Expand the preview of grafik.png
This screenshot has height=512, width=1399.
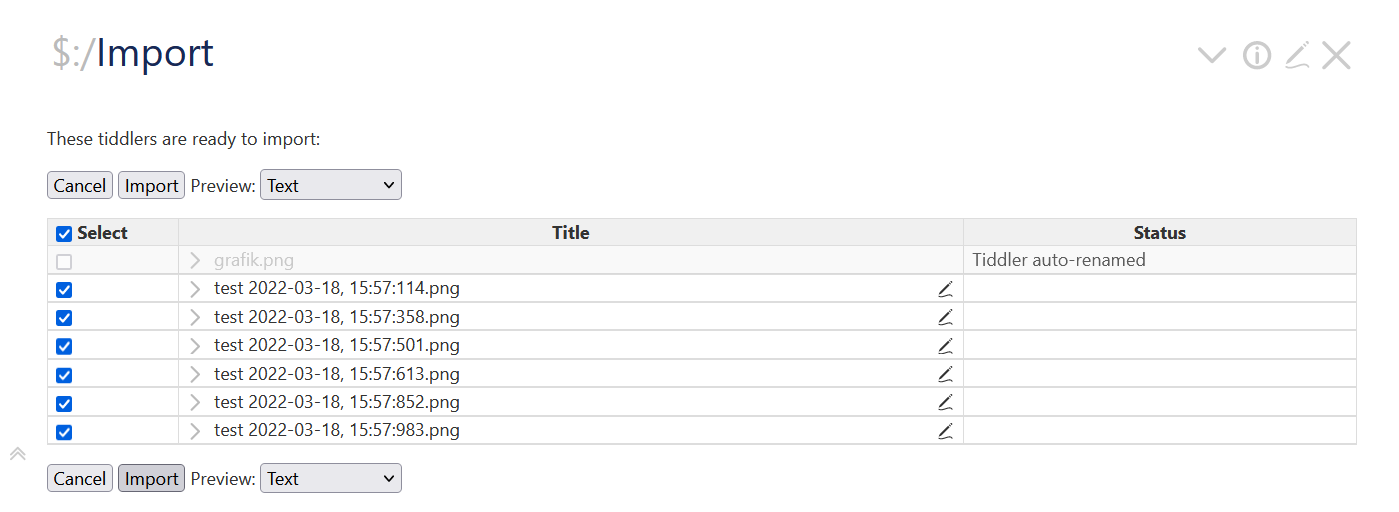point(195,261)
